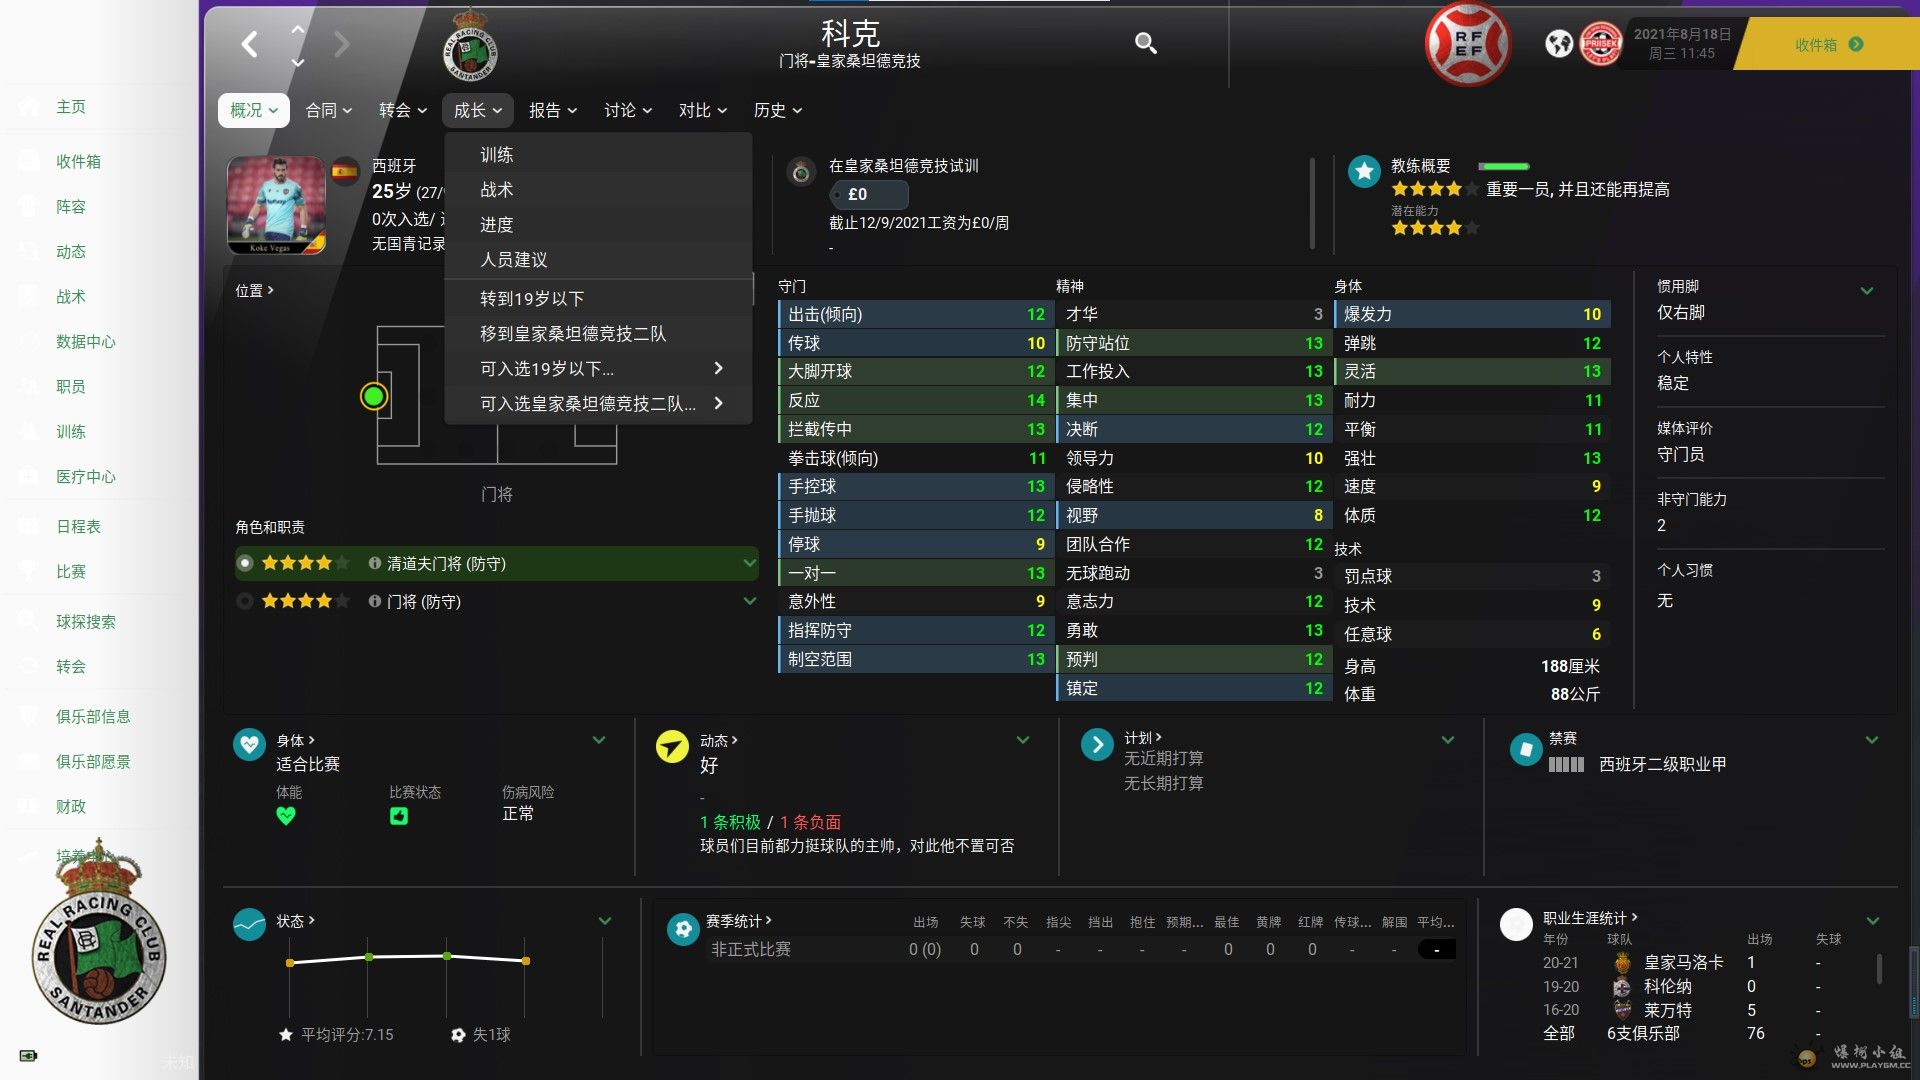Open 阵容 in the sidebar
The width and height of the screenshot is (1920, 1080).
point(71,207)
